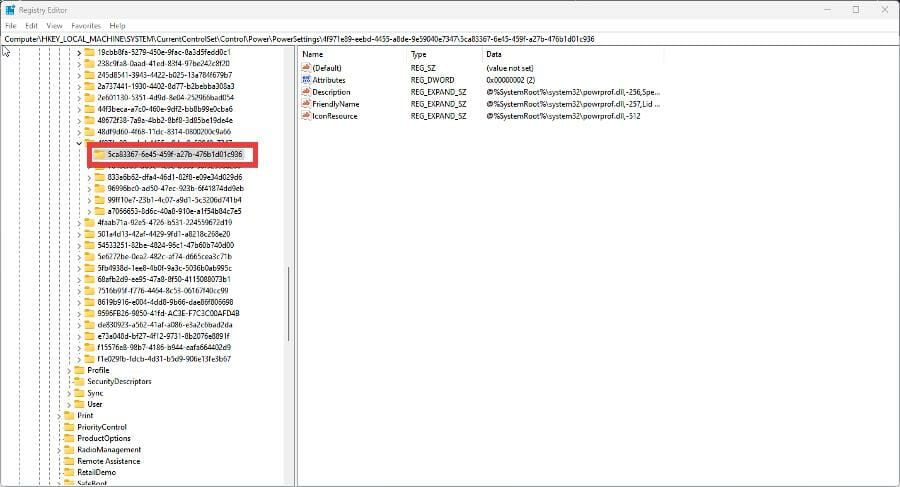Click the Description string value icon
The width and height of the screenshot is (900, 487).
(306, 92)
